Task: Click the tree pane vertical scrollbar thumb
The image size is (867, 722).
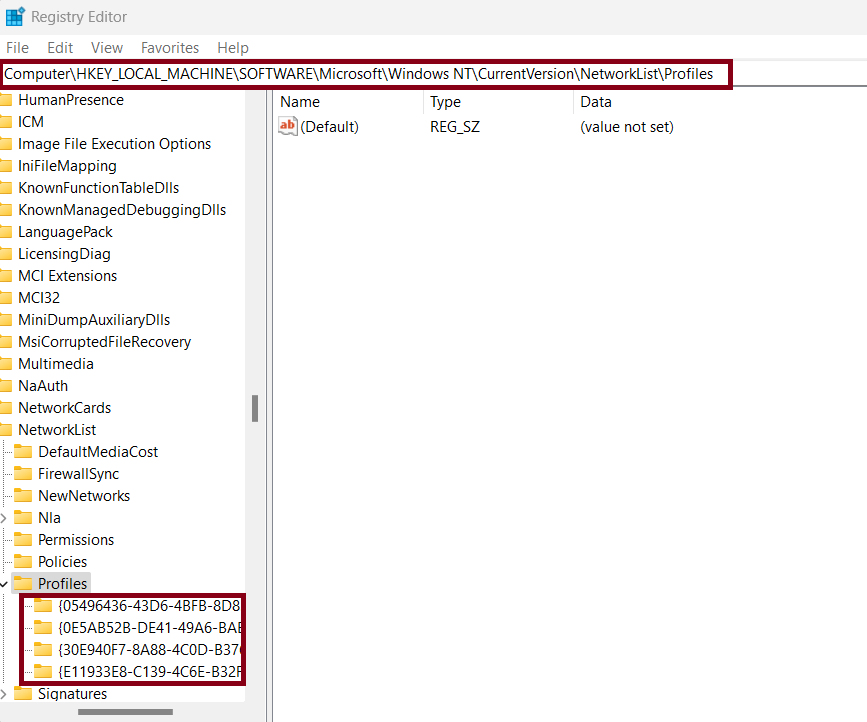Action: (x=255, y=409)
